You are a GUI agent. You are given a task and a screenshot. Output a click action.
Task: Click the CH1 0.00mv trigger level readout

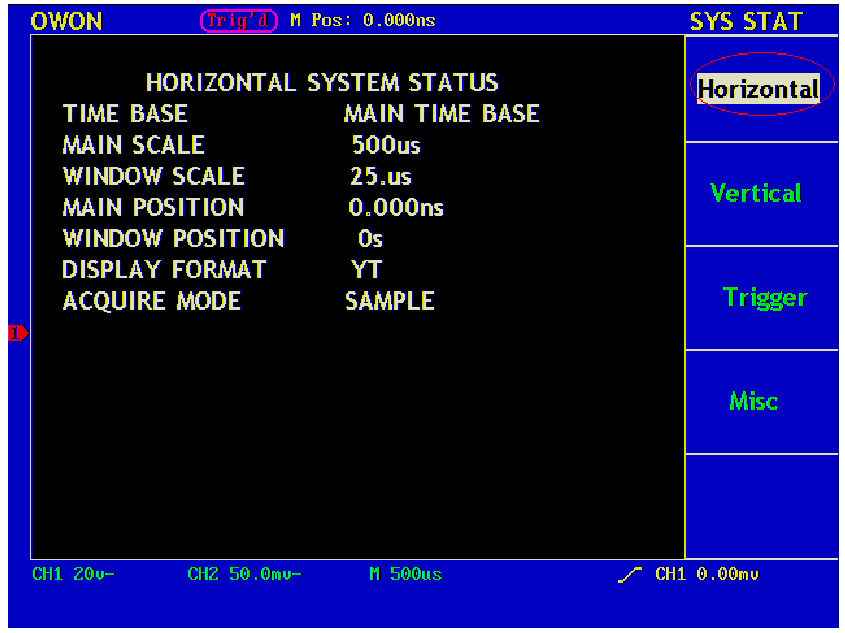[707, 574]
